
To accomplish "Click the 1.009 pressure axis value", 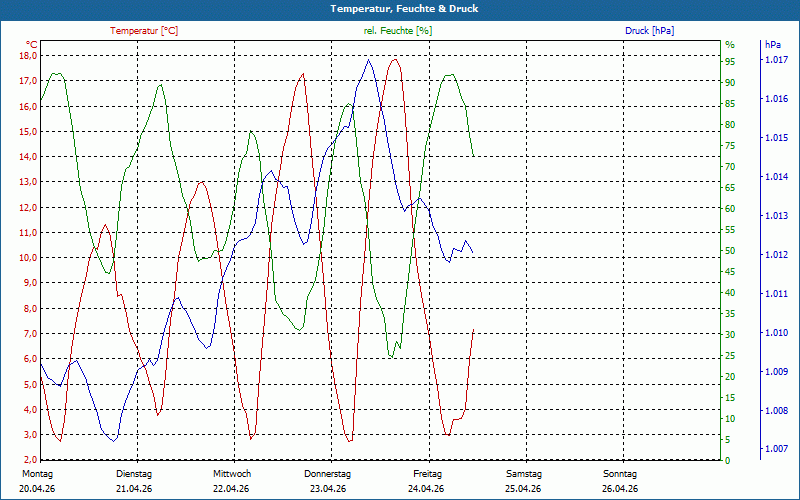I will [x=776, y=371].
